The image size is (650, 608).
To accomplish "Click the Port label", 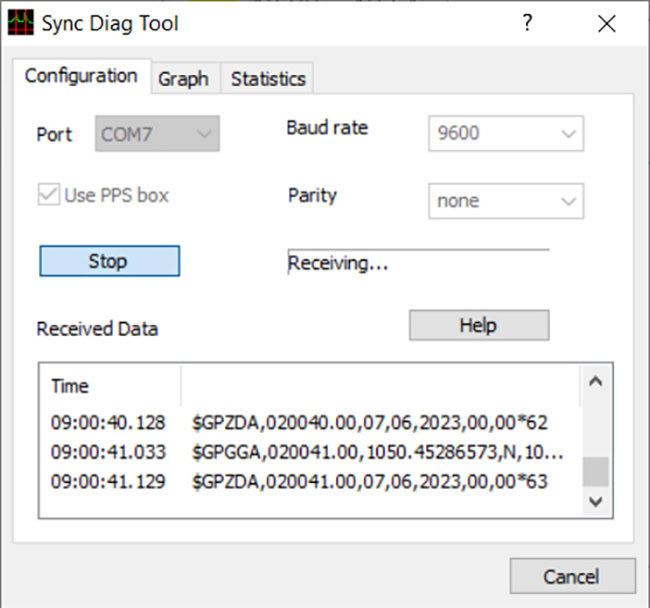I will point(54,134).
